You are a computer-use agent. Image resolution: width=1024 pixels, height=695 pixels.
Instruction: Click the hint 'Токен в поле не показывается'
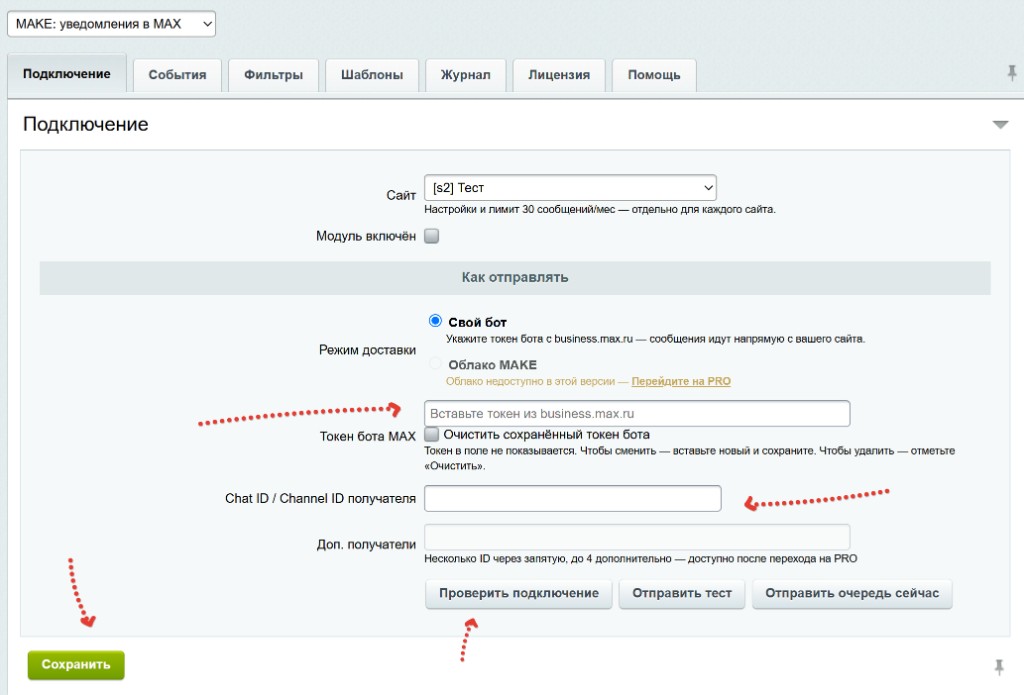[x=689, y=459]
